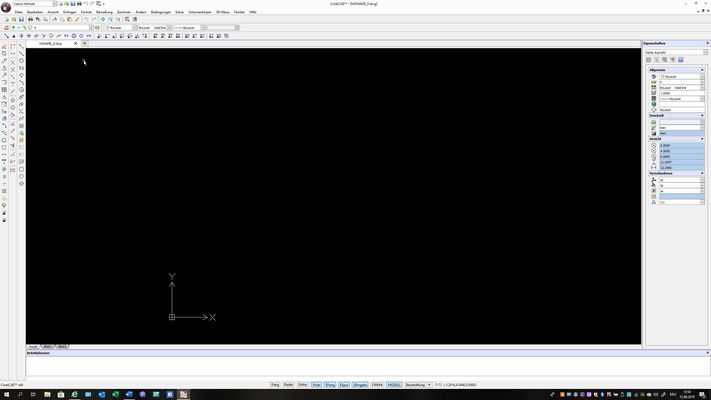Open the Hilfe menu

[253, 12]
